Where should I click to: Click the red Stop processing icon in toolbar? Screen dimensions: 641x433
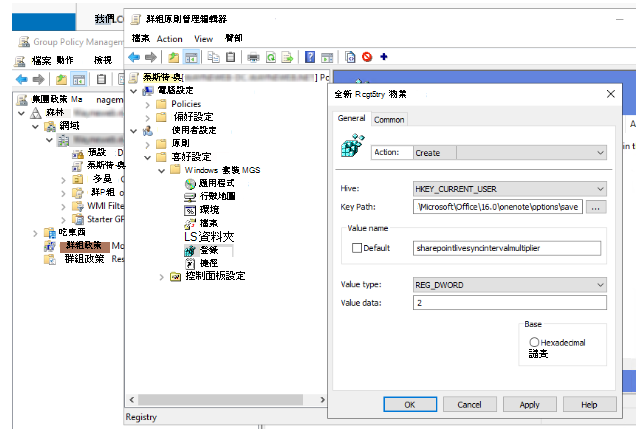pos(367,57)
